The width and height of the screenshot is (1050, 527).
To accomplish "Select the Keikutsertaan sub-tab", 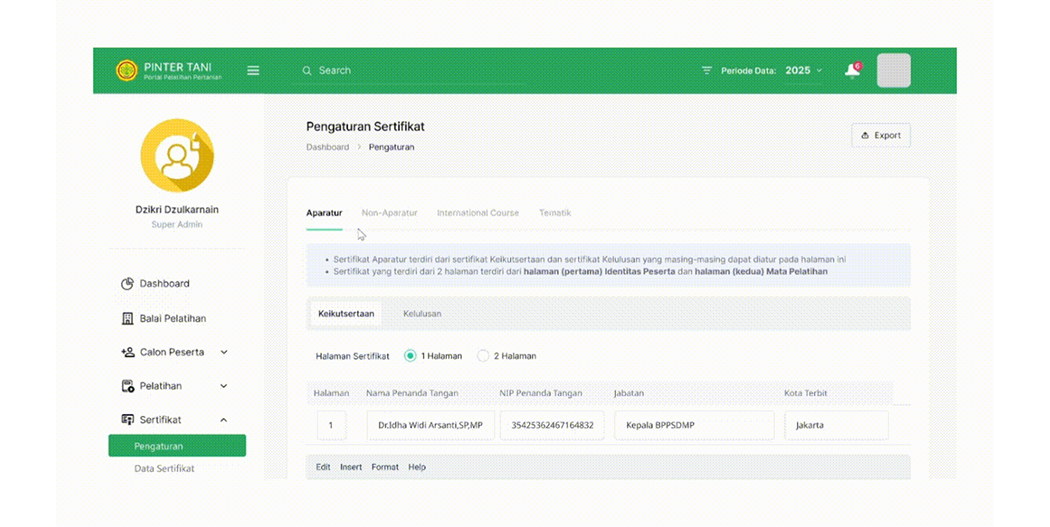I will tap(346, 313).
